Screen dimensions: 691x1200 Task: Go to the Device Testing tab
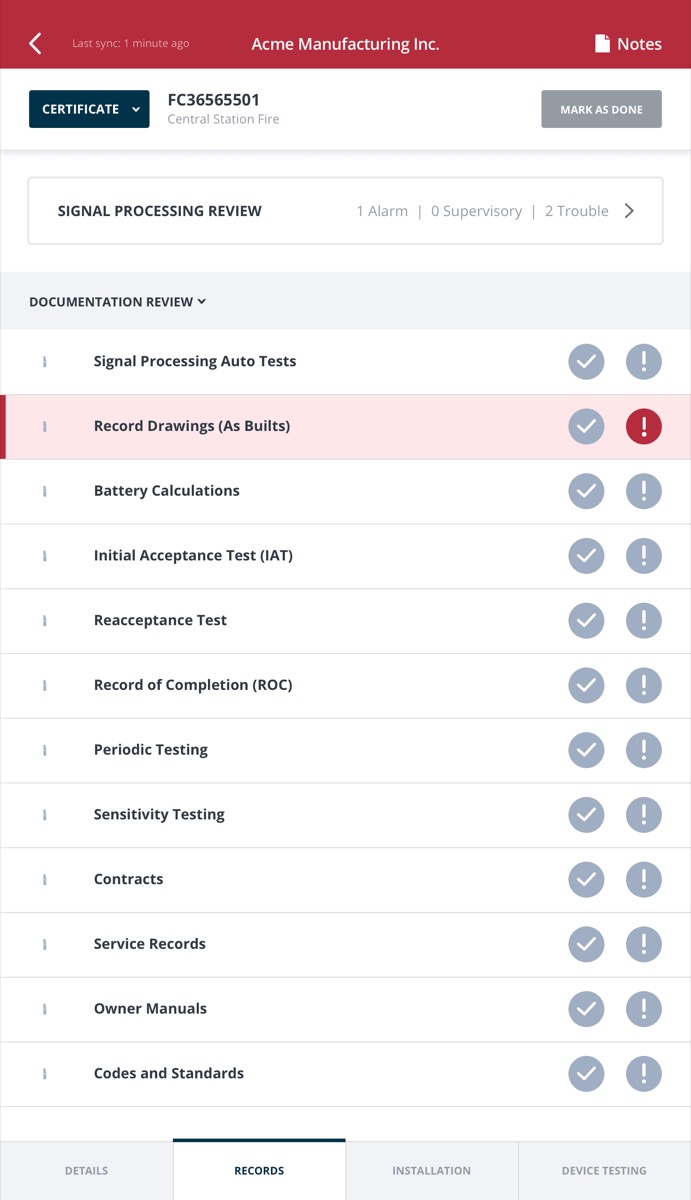[x=604, y=1170]
